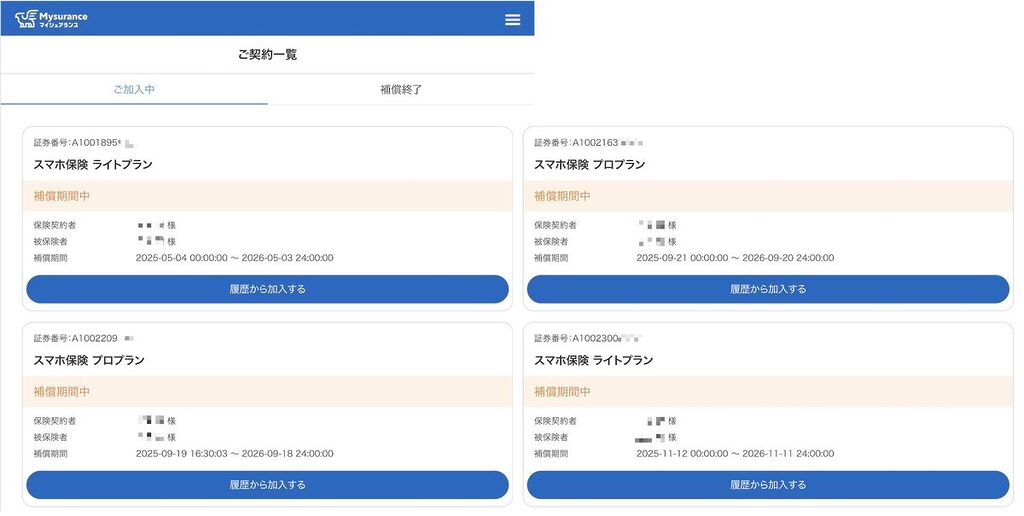The width and height of the screenshot is (1024, 516).
Task: Click the coverage period starting 2025-11-12
Action: click(x=734, y=454)
